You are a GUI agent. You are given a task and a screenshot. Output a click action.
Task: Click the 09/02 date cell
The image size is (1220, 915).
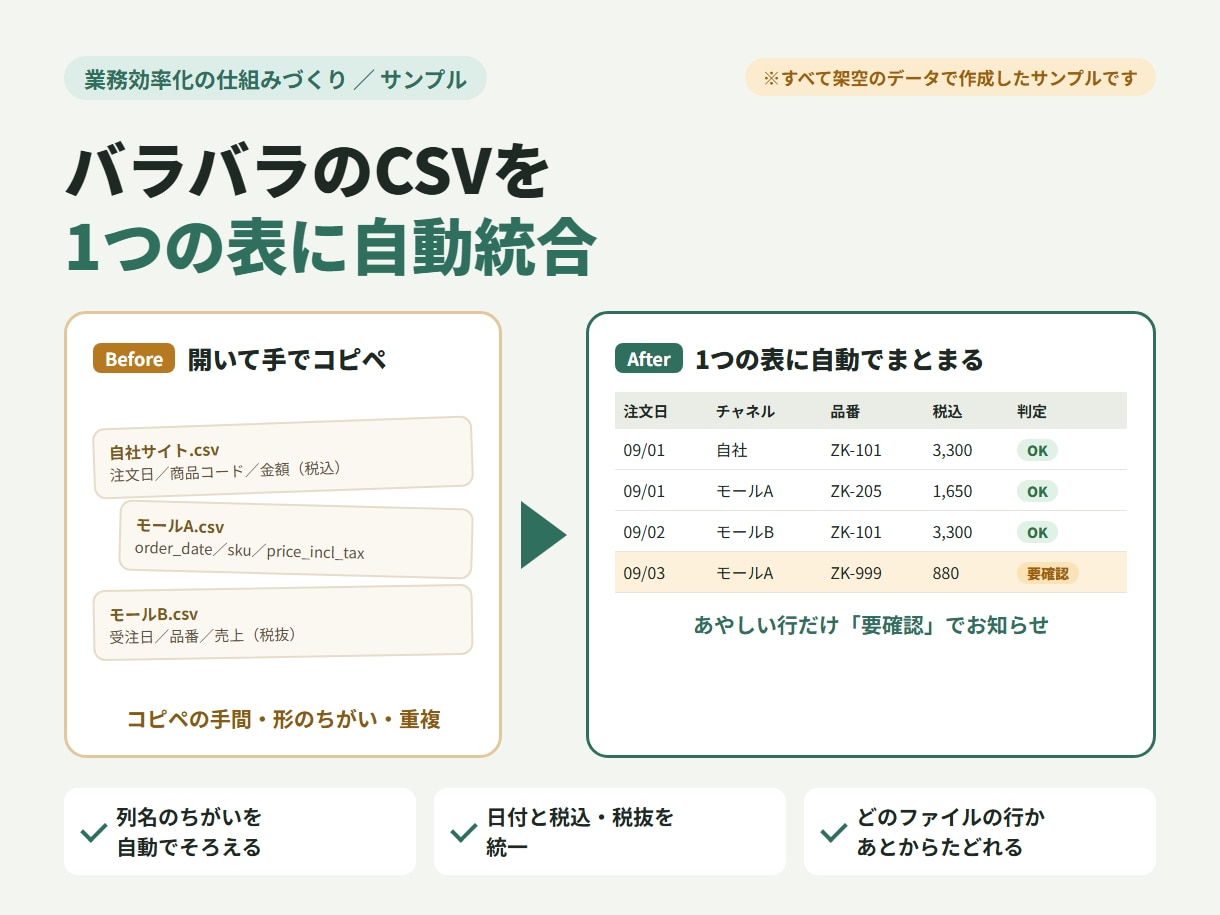pyautogui.click(x=644, y=532)
